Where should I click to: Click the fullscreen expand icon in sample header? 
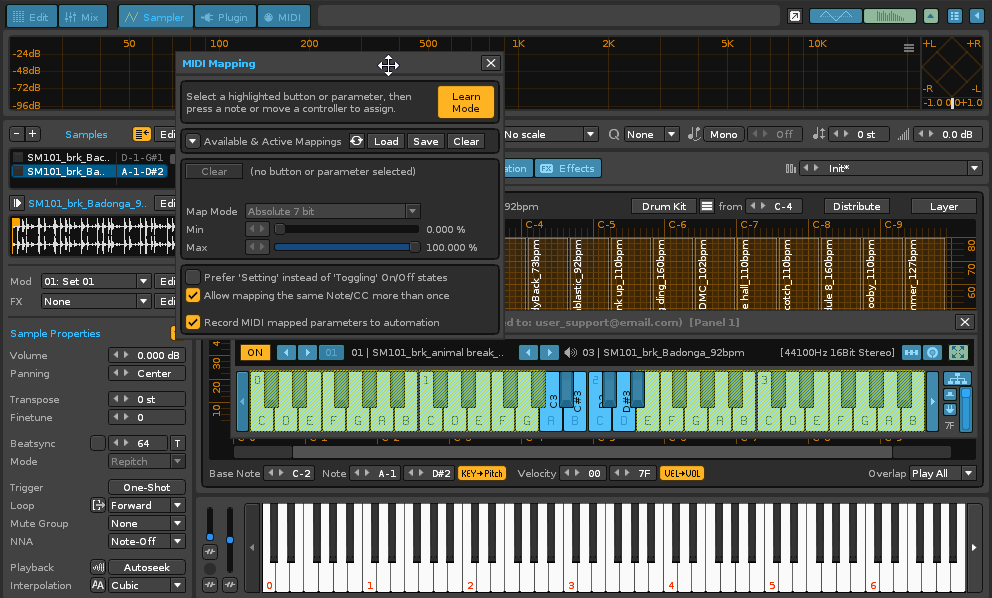(x=958, y=352)
